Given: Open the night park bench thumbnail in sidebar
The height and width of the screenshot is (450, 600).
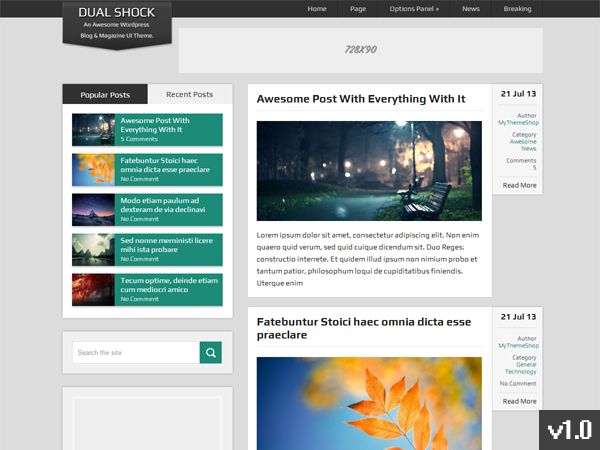Looking at the screenshot, I should click(92, 130).
